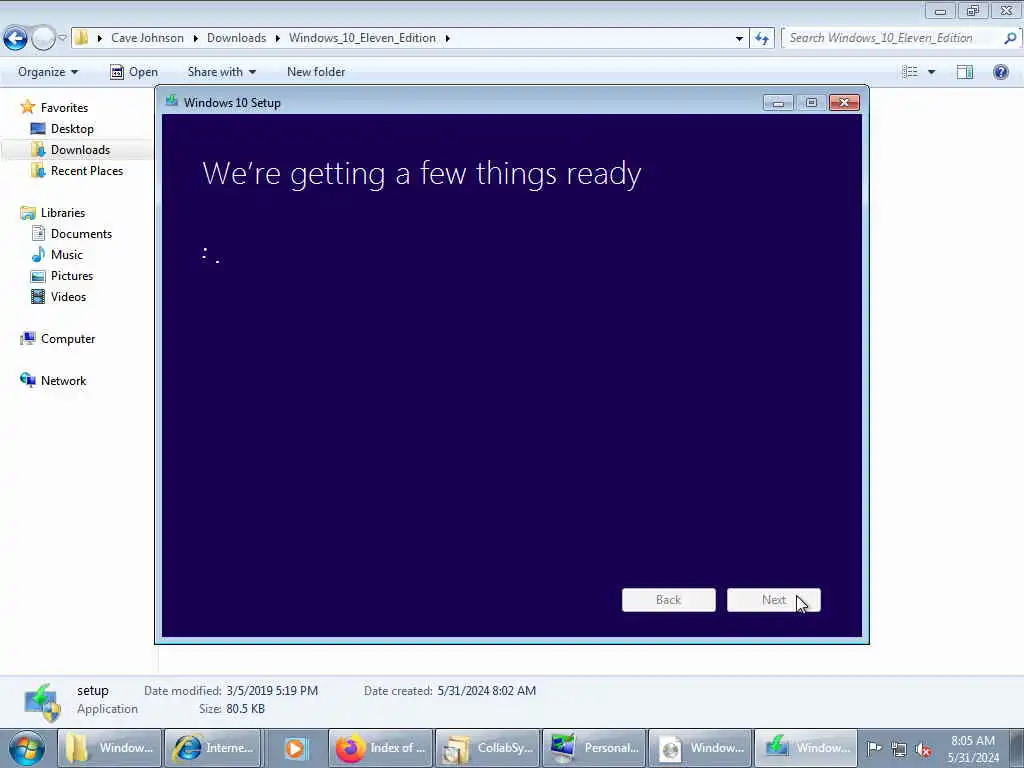Select Desktop under Favorites

(72, 129)
